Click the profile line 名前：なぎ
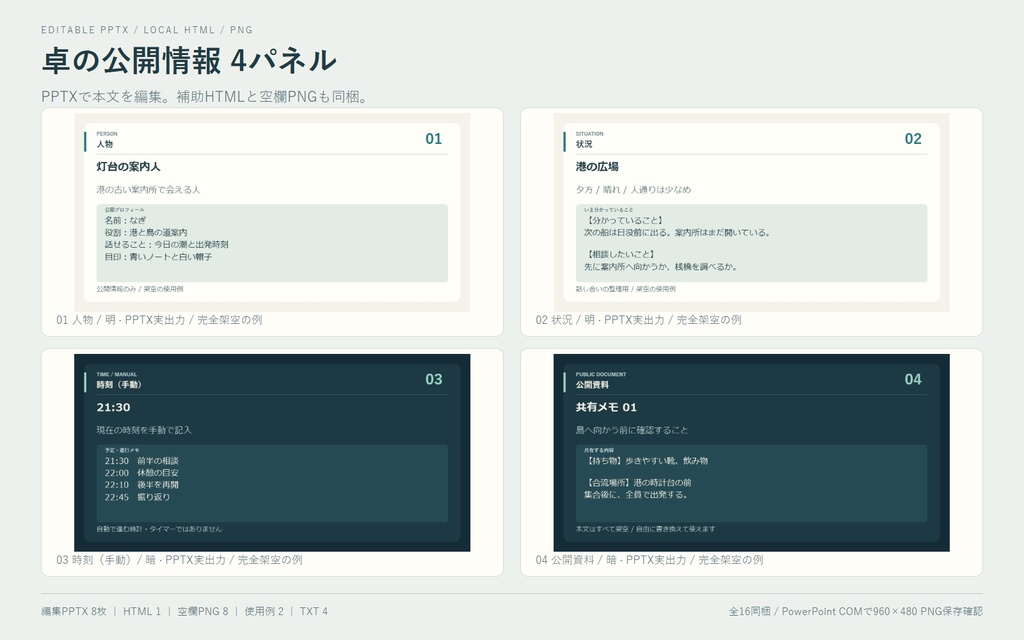Image resolution: width=1024 pixels, height=640 pixels. coord(125,220)
